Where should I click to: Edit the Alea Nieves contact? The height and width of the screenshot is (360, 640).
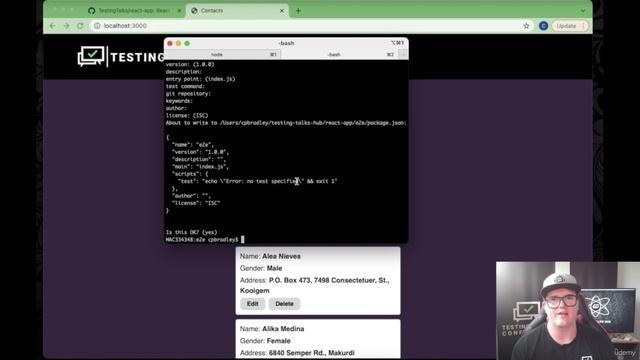[252, 304]
